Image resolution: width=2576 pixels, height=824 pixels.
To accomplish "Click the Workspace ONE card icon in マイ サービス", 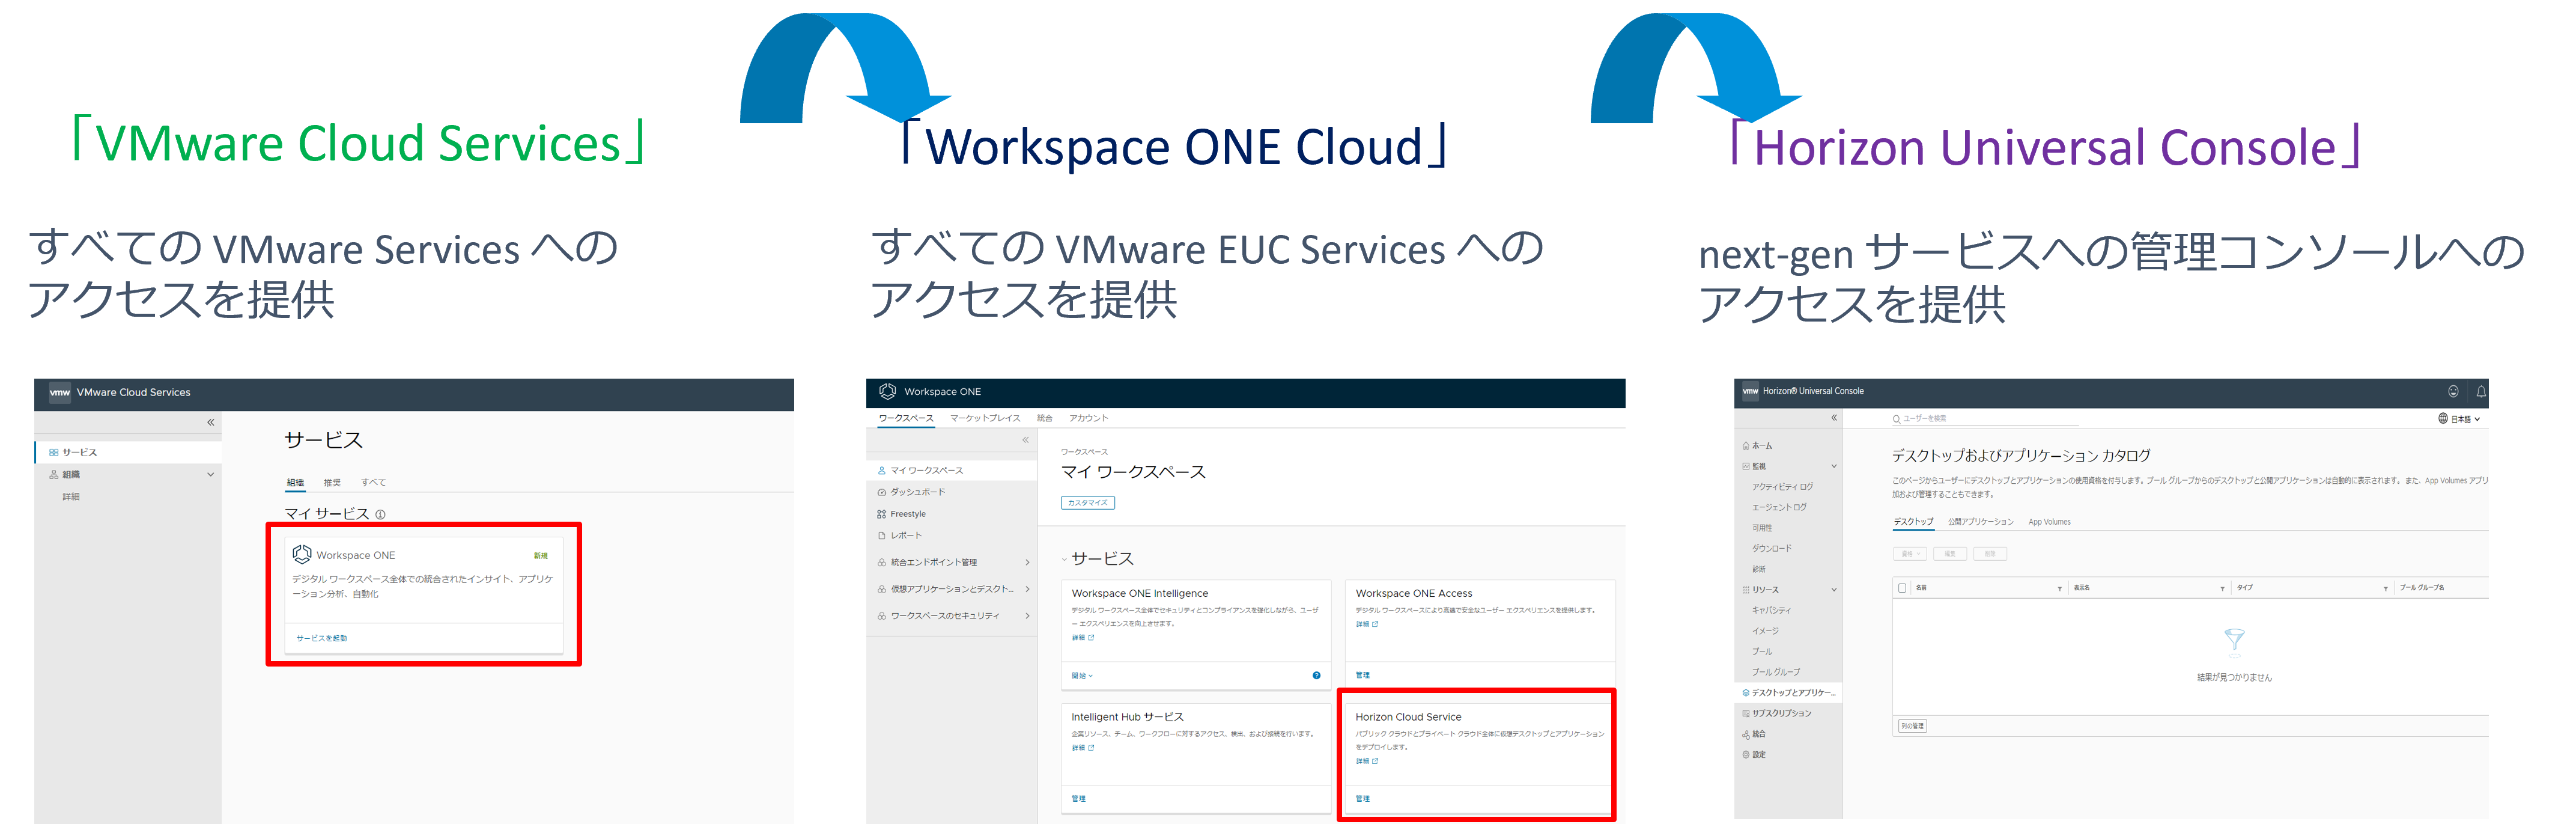I will pyautogui.click(x=301, y=554).
